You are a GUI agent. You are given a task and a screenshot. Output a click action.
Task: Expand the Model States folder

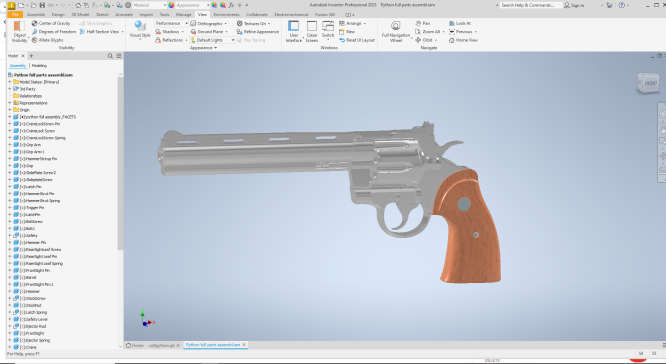click(x=9, y=82)
